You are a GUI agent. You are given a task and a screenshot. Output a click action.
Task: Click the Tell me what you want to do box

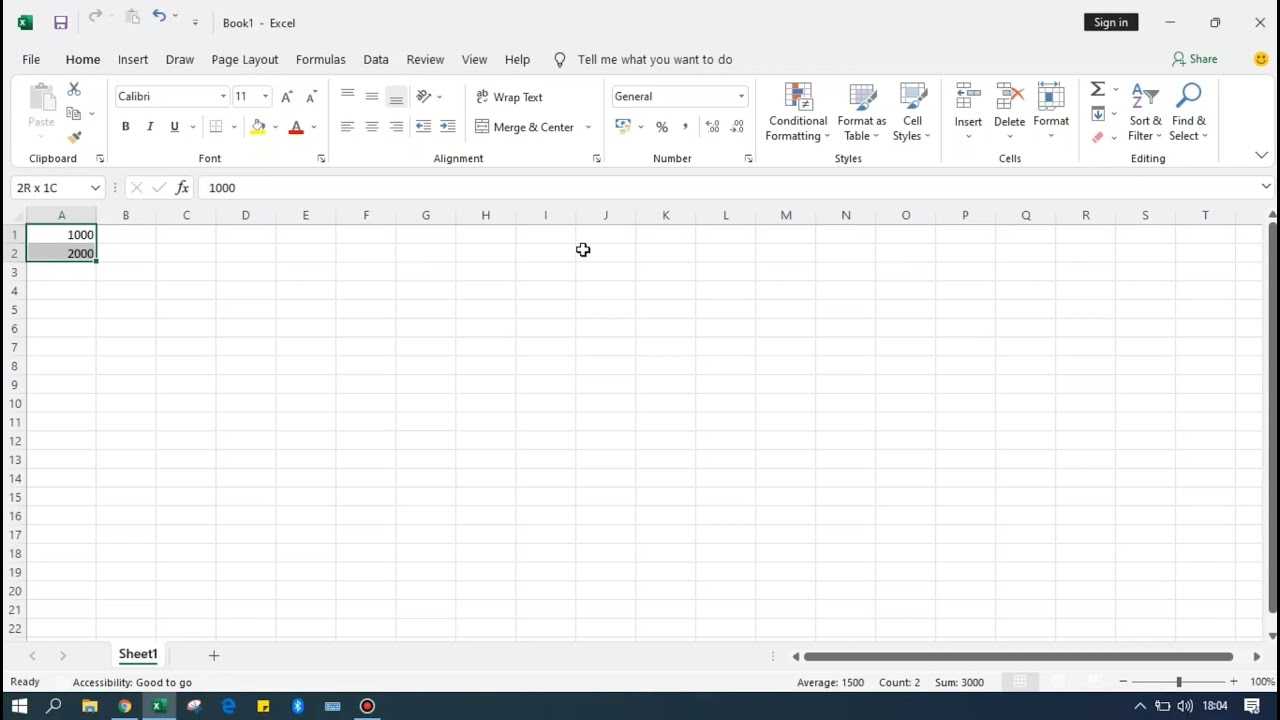654,59
